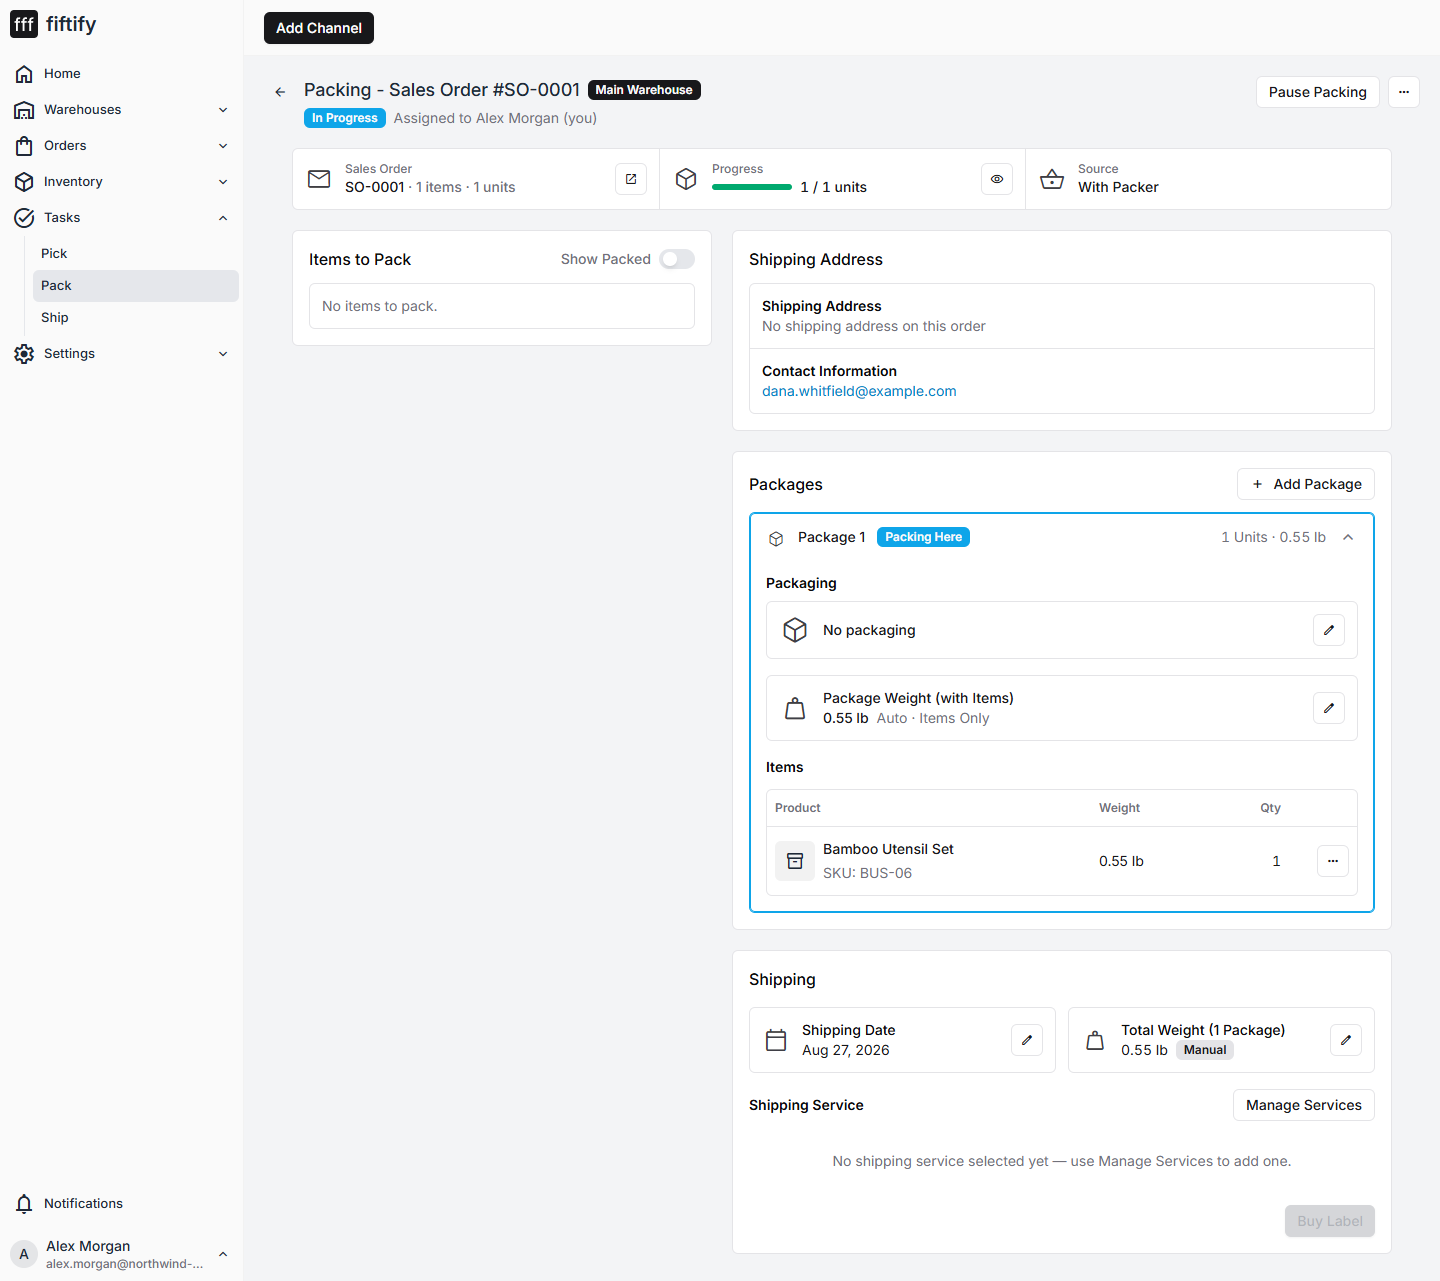Click the back arrow beside Packing title

[280, 92]
